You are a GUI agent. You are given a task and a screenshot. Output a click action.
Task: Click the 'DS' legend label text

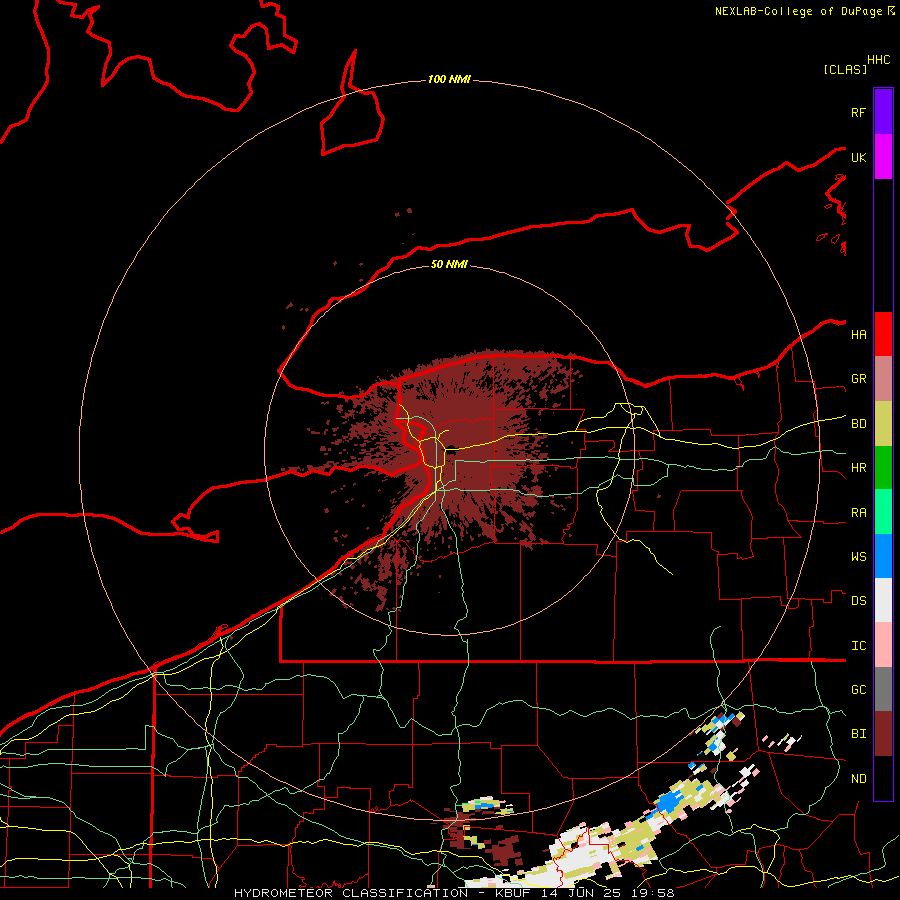[859, 601]
